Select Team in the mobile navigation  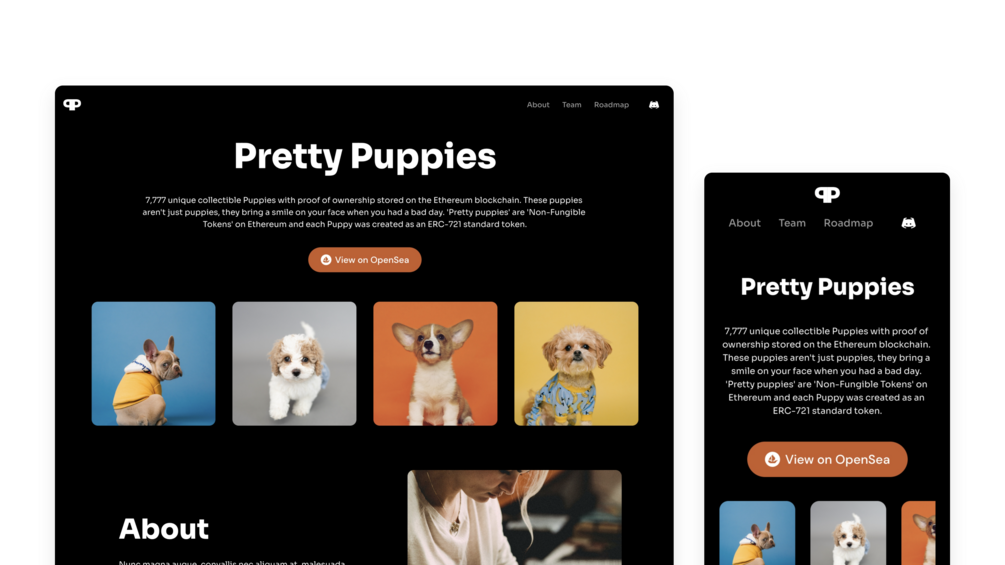click(x=792, y=223)
